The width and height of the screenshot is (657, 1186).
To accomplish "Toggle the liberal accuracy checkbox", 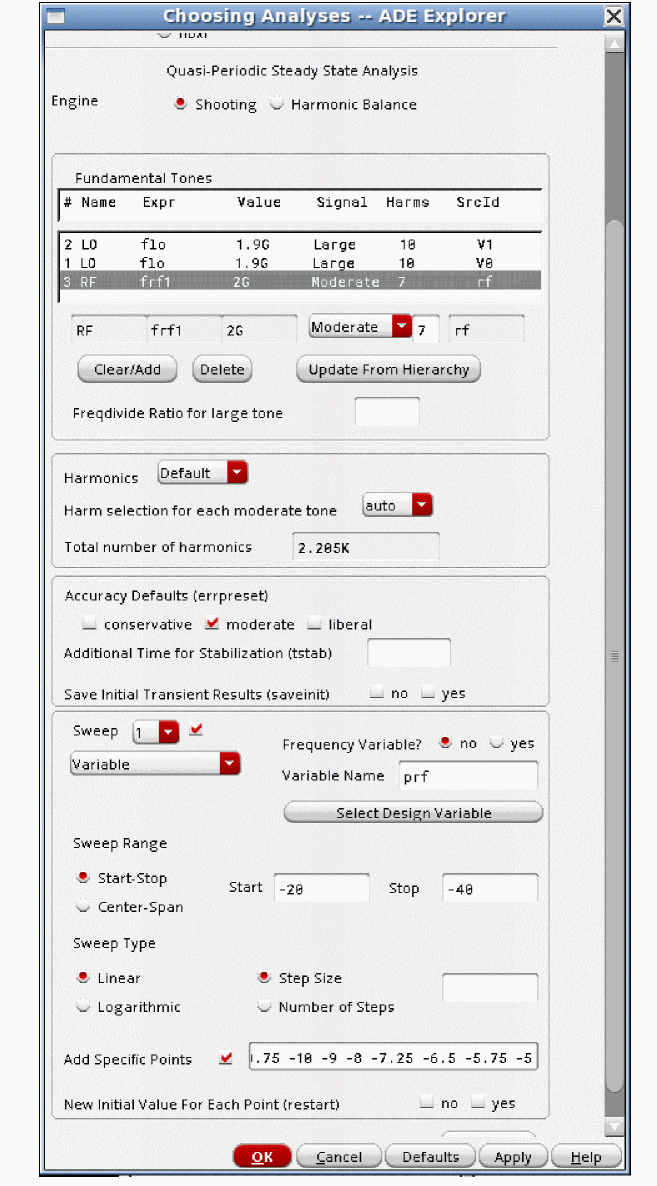I will click(x=314, y=624).
